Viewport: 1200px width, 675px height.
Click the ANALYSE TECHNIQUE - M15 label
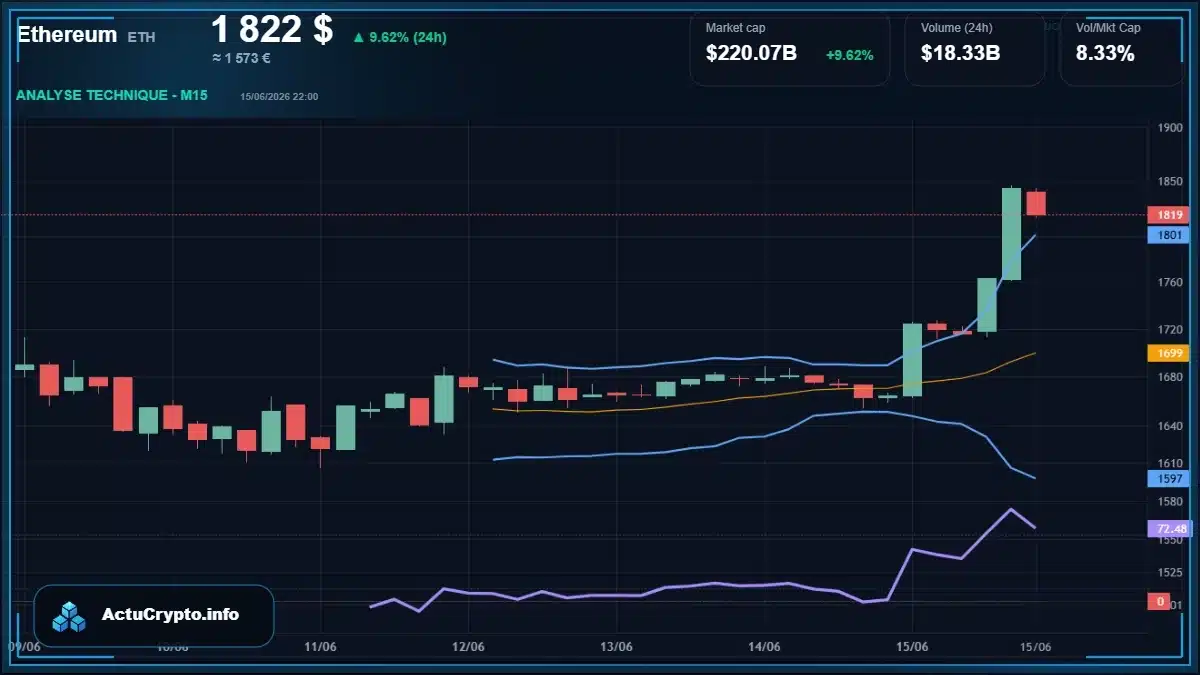(x=112, y=95)
